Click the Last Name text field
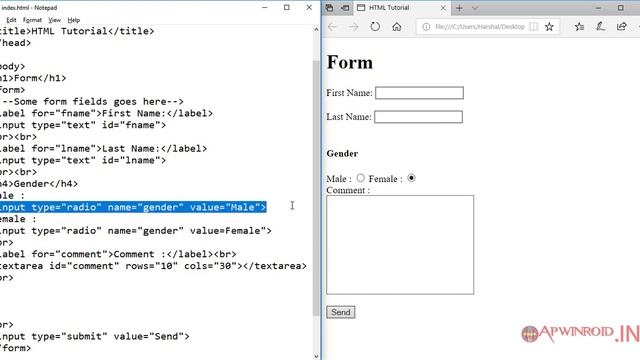Image resolution: width=640 pixels, height=360 pixels. point(418,117)
